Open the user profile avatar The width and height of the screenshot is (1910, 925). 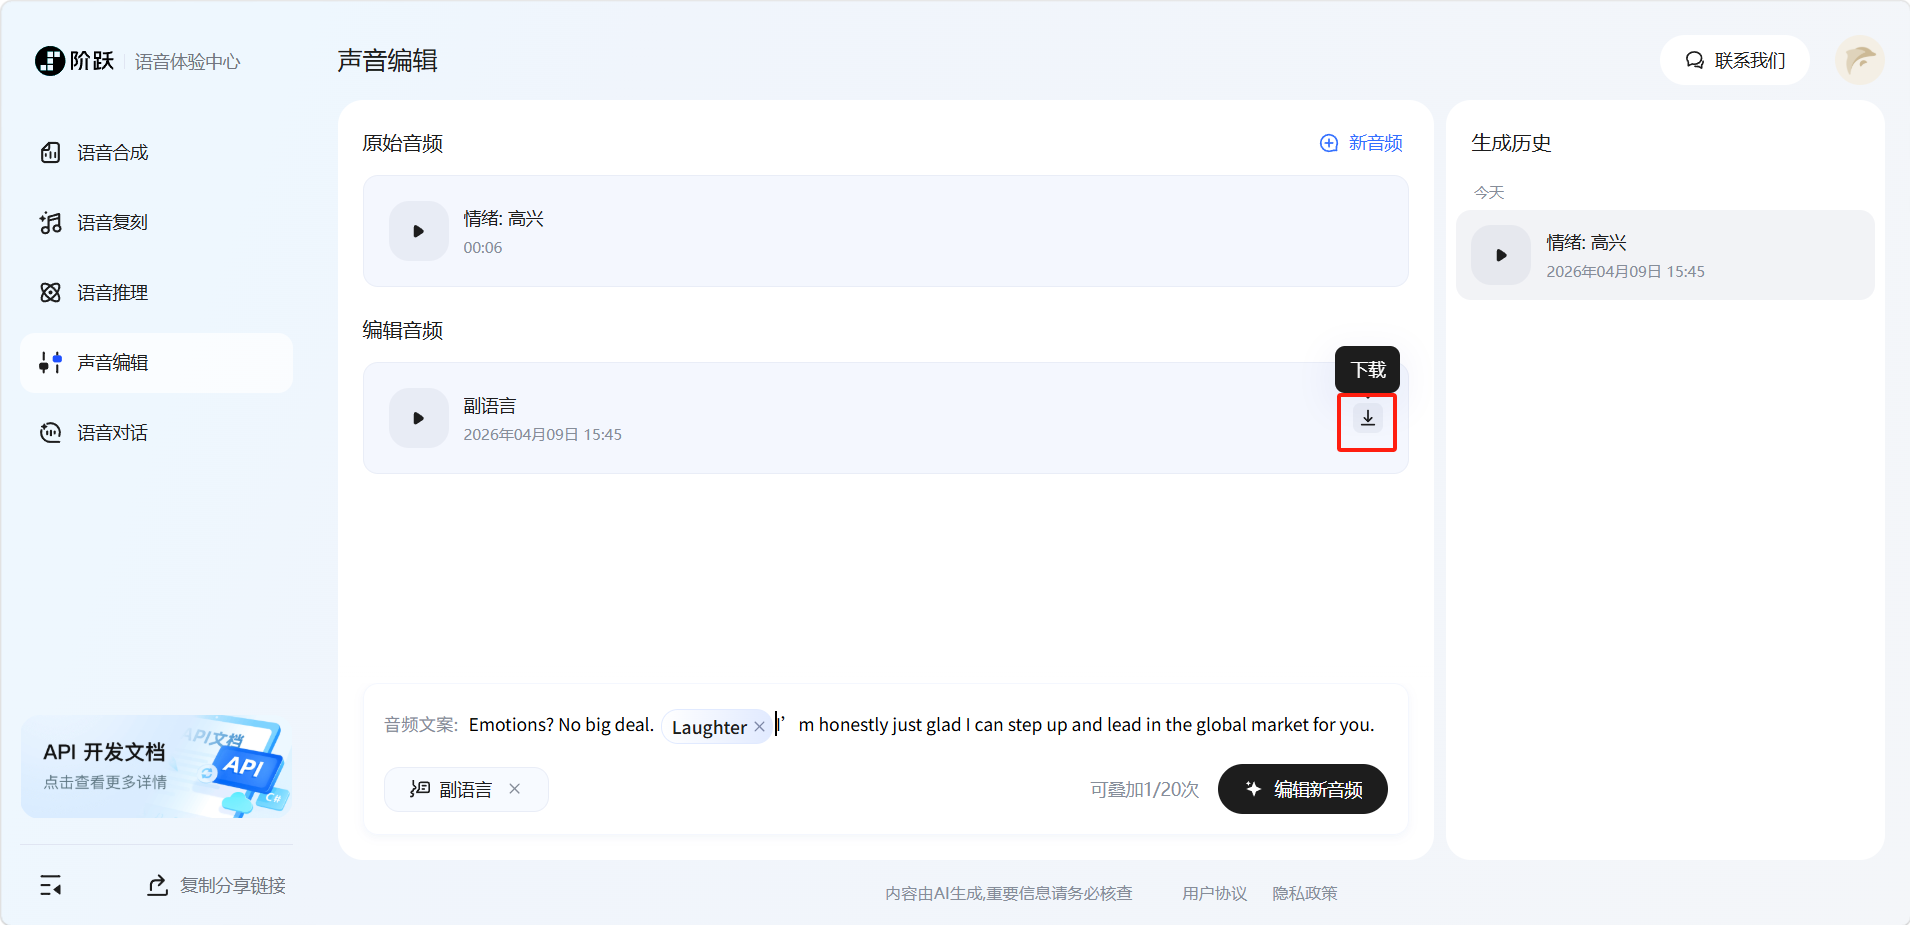point(1859,61)
